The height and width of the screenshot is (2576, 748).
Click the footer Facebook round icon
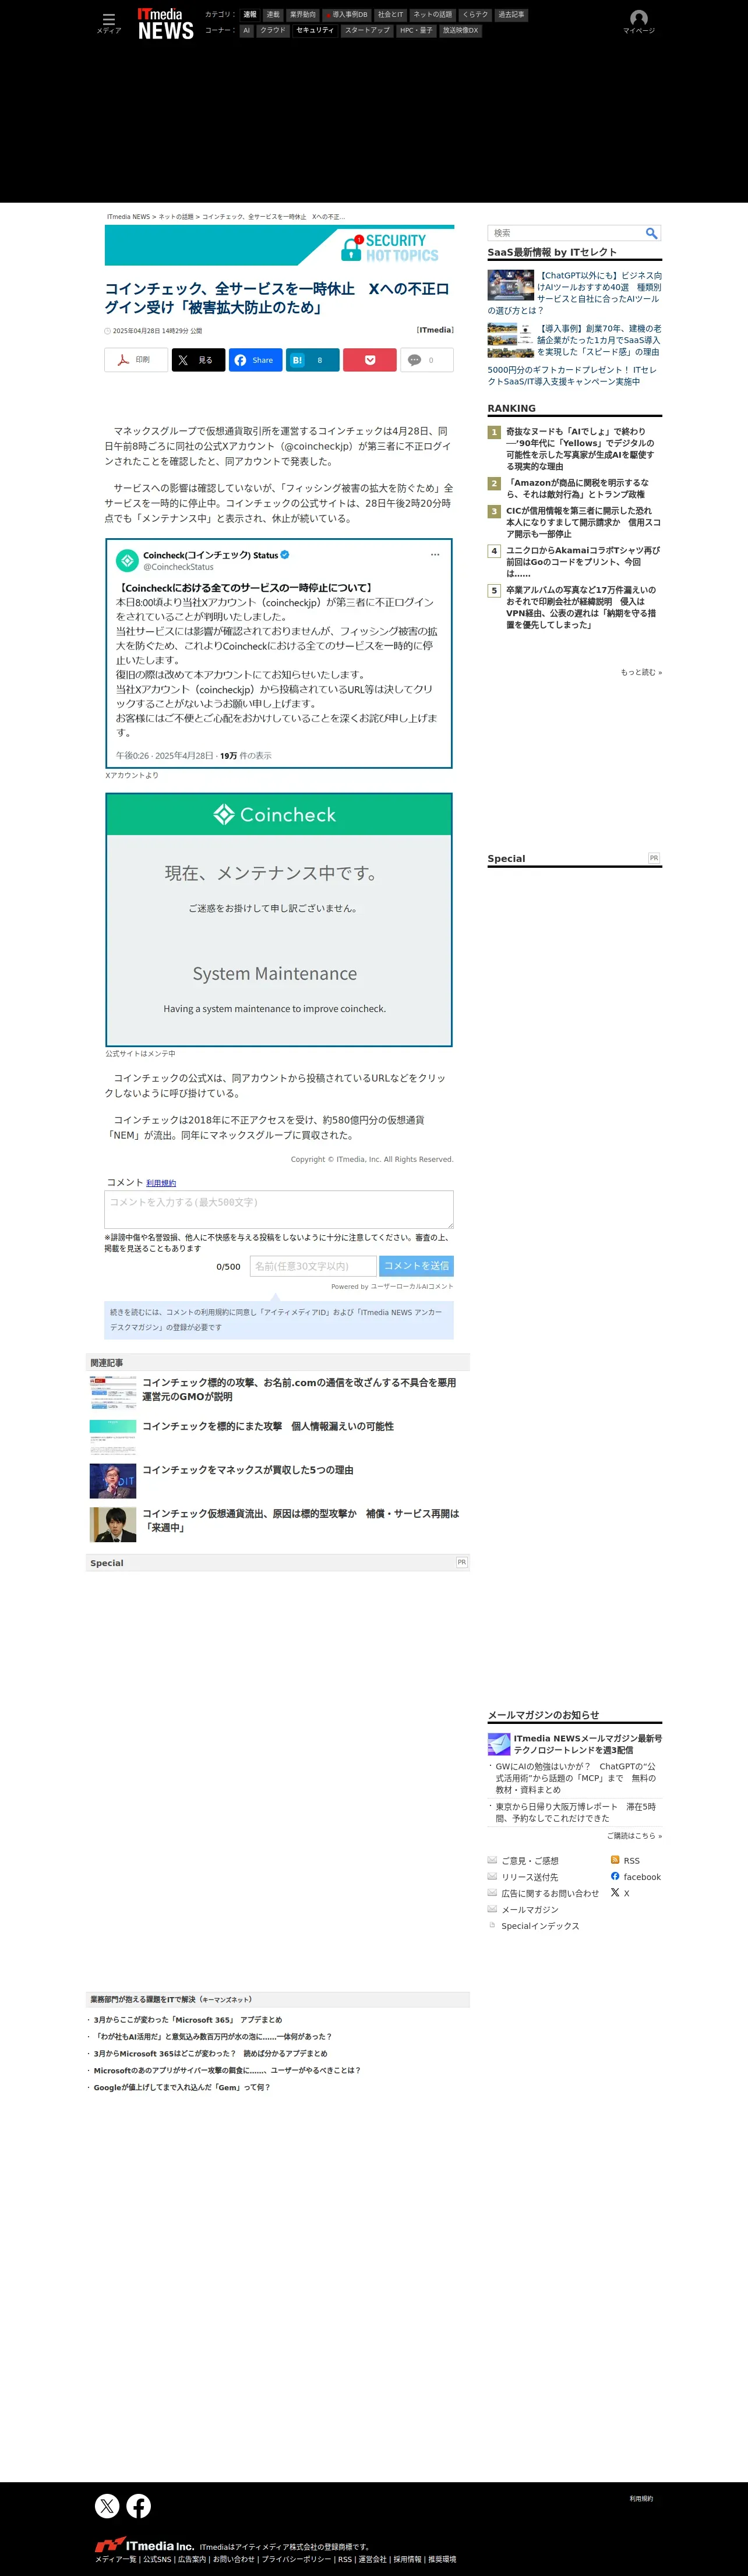click(x=139, y=2505)
